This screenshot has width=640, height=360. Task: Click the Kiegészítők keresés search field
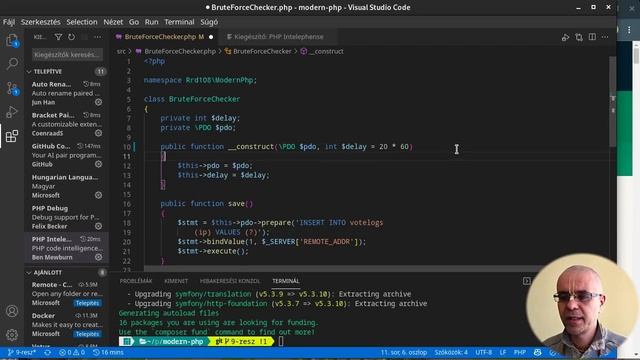click(67, 54)
